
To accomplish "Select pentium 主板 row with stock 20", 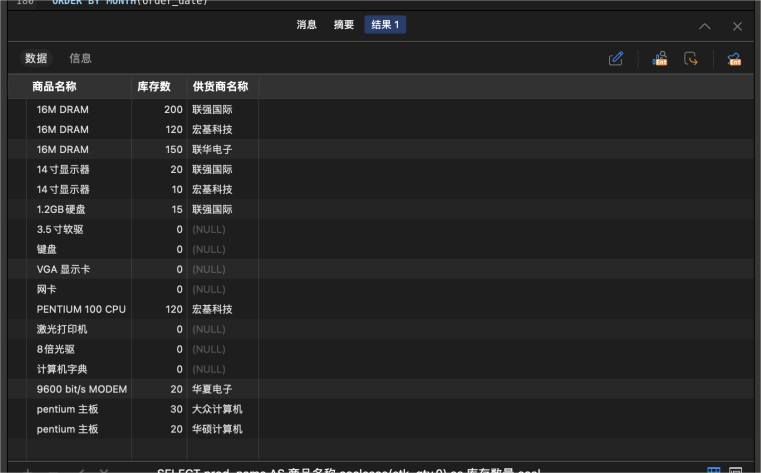I will 67,429.
